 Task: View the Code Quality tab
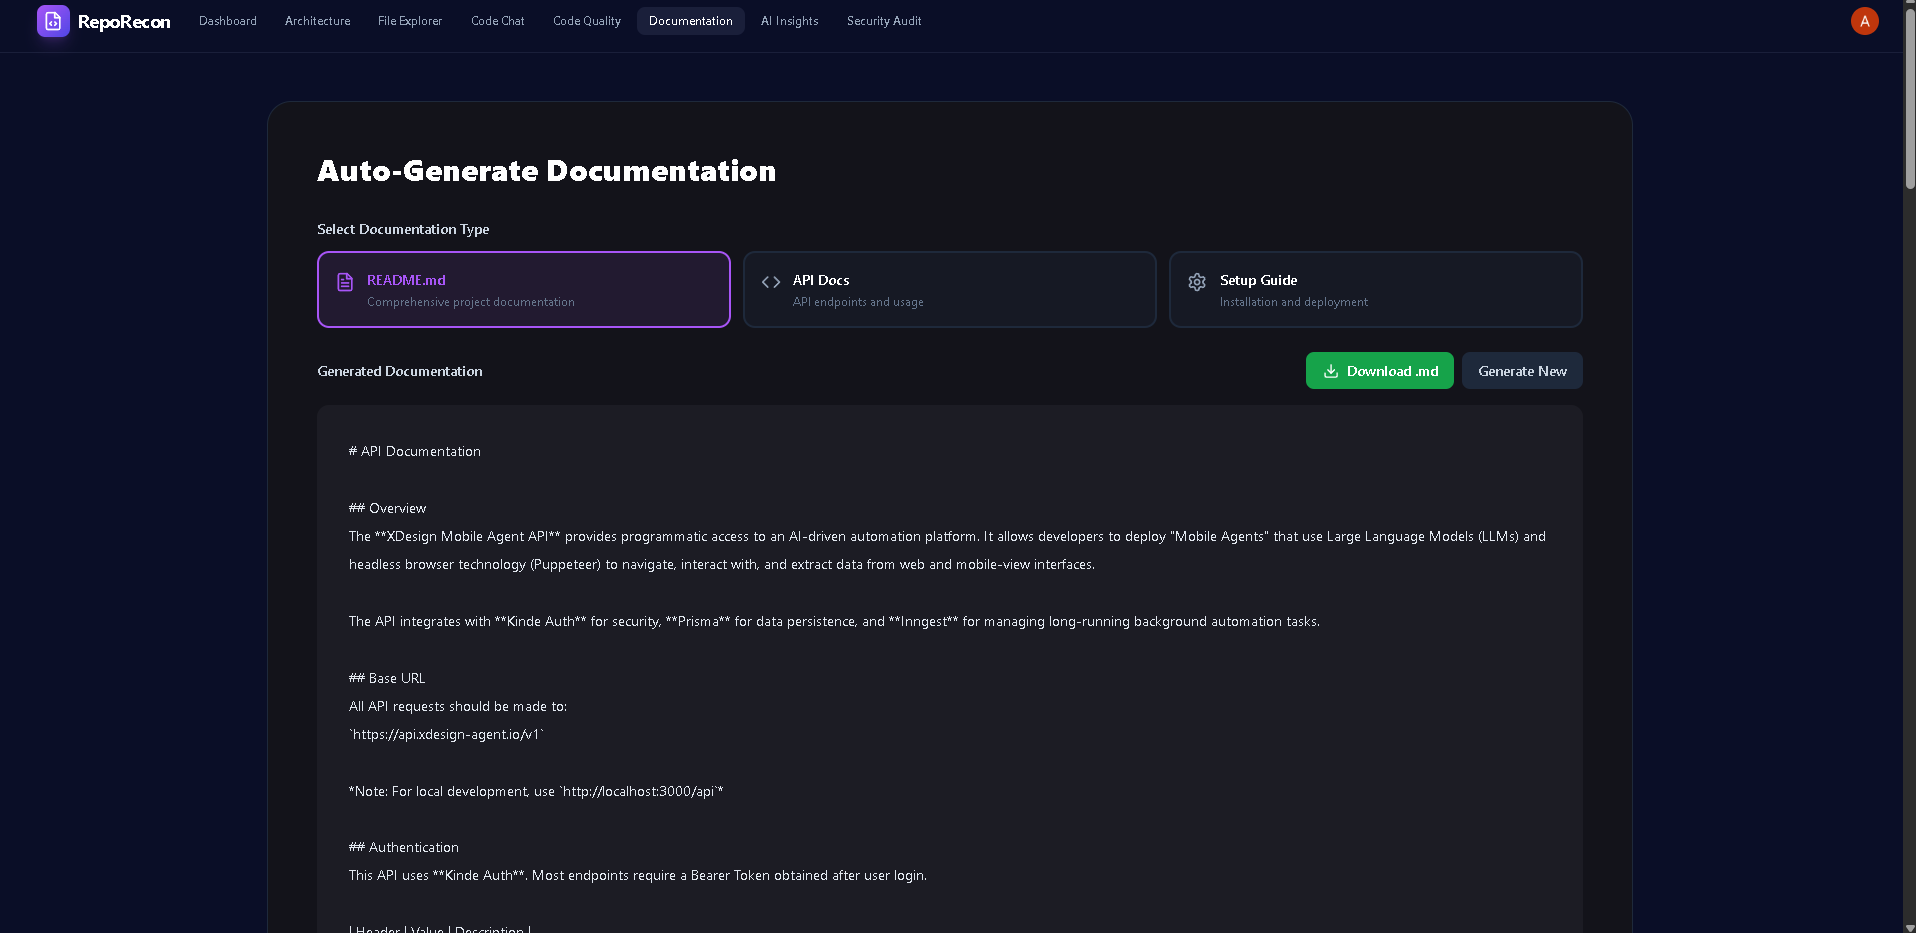(x=587, y=21)
